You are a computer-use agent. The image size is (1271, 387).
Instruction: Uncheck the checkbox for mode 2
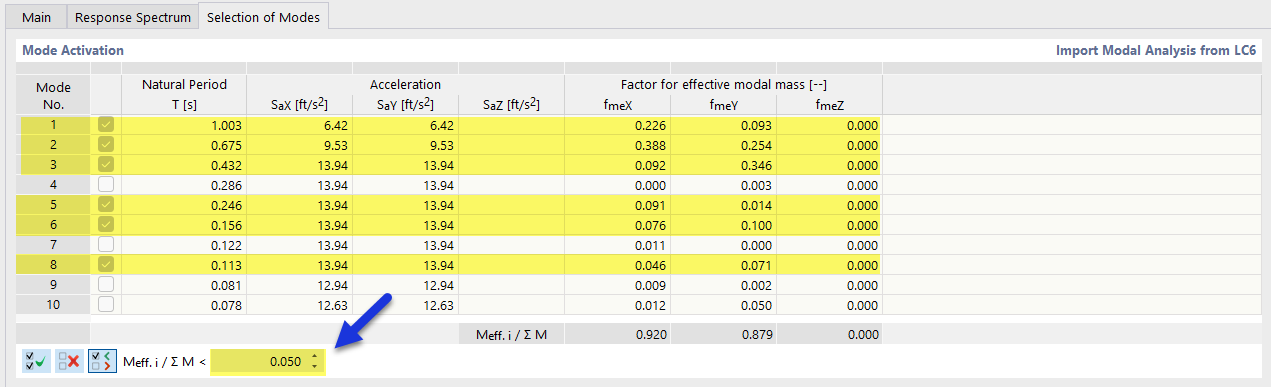(106, 145)
